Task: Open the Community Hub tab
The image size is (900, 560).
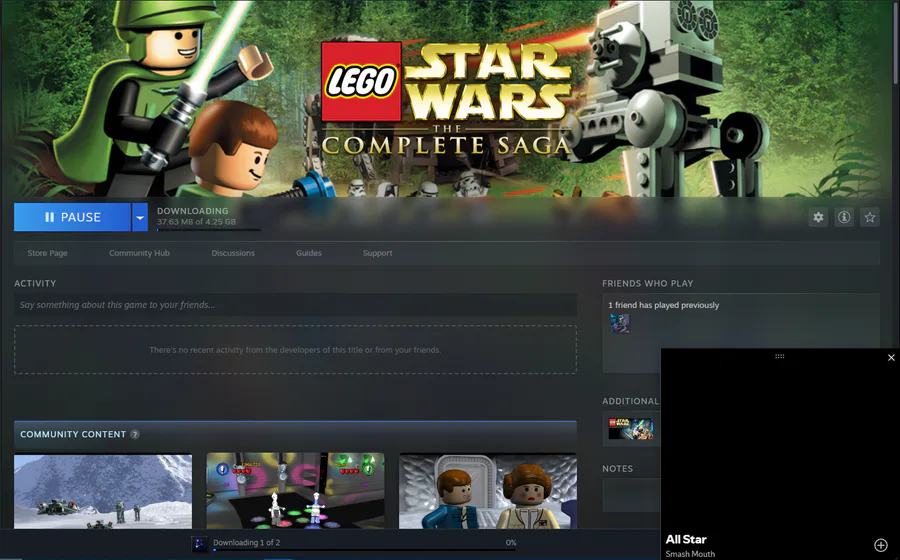Action: click(139, 253)
